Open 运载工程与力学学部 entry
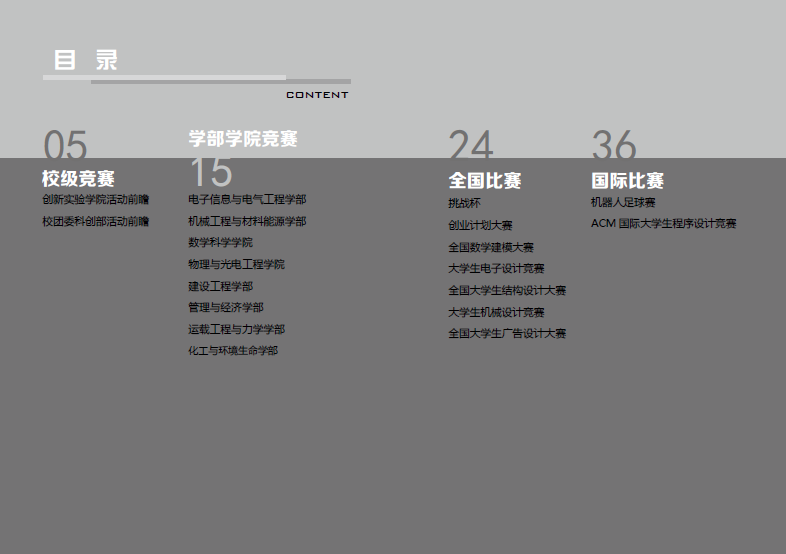Image resolution: width=786 pixels, height=554 pixels. [237, 329]
